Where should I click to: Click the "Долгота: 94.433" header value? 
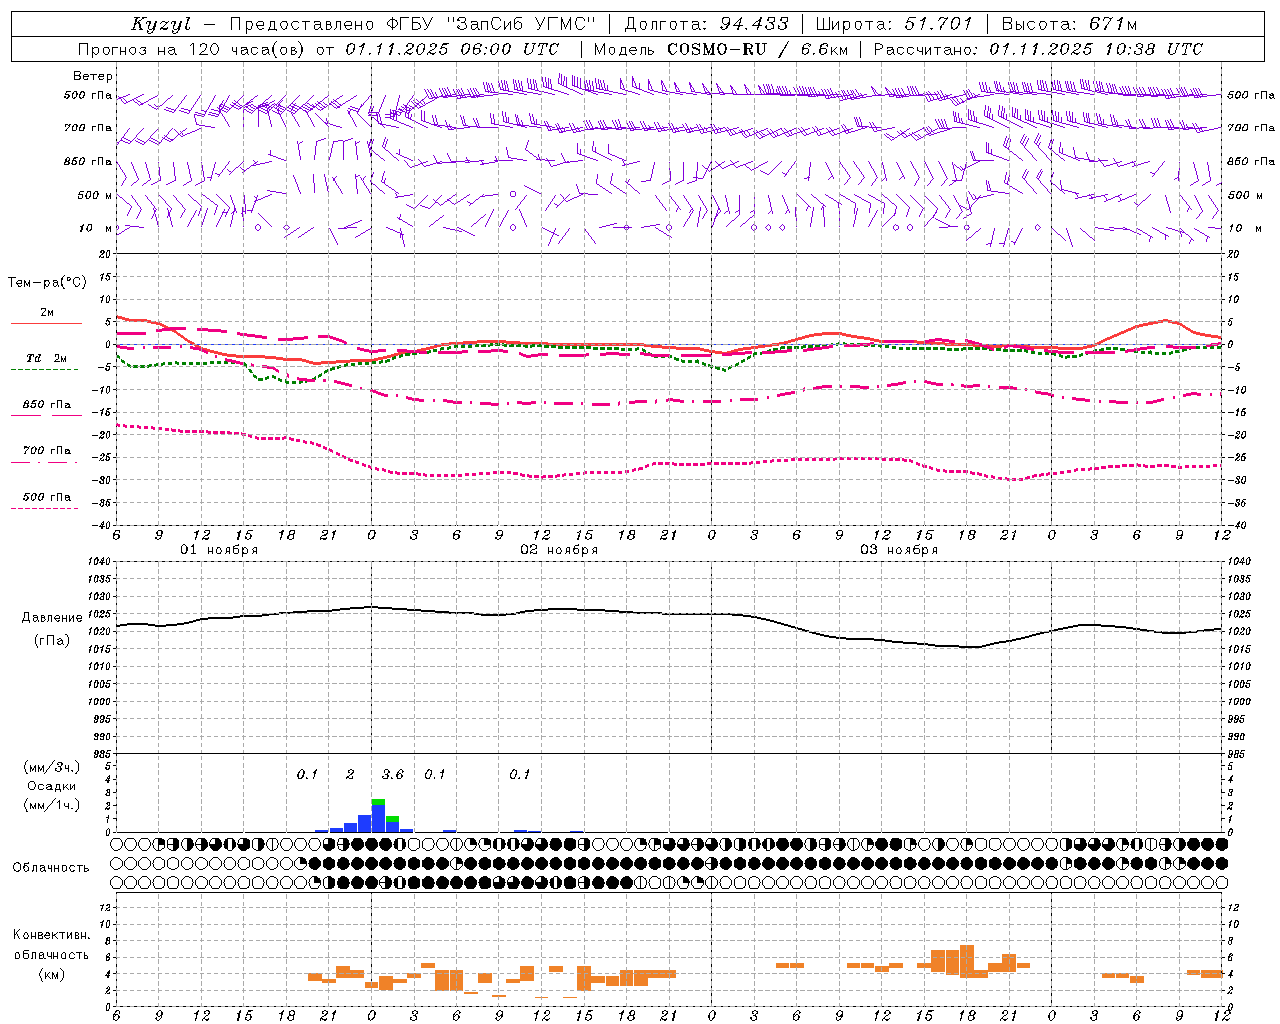(x=706, y=24)
